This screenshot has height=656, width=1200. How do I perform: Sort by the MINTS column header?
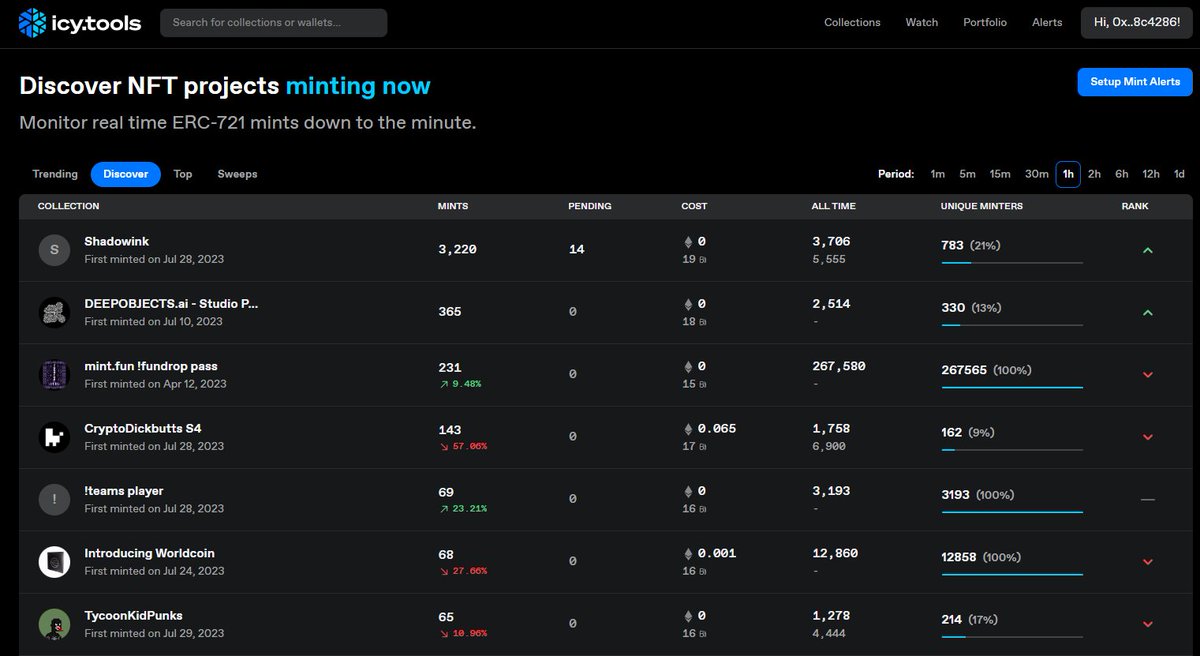pyautogui.click(x=453, y=206)
